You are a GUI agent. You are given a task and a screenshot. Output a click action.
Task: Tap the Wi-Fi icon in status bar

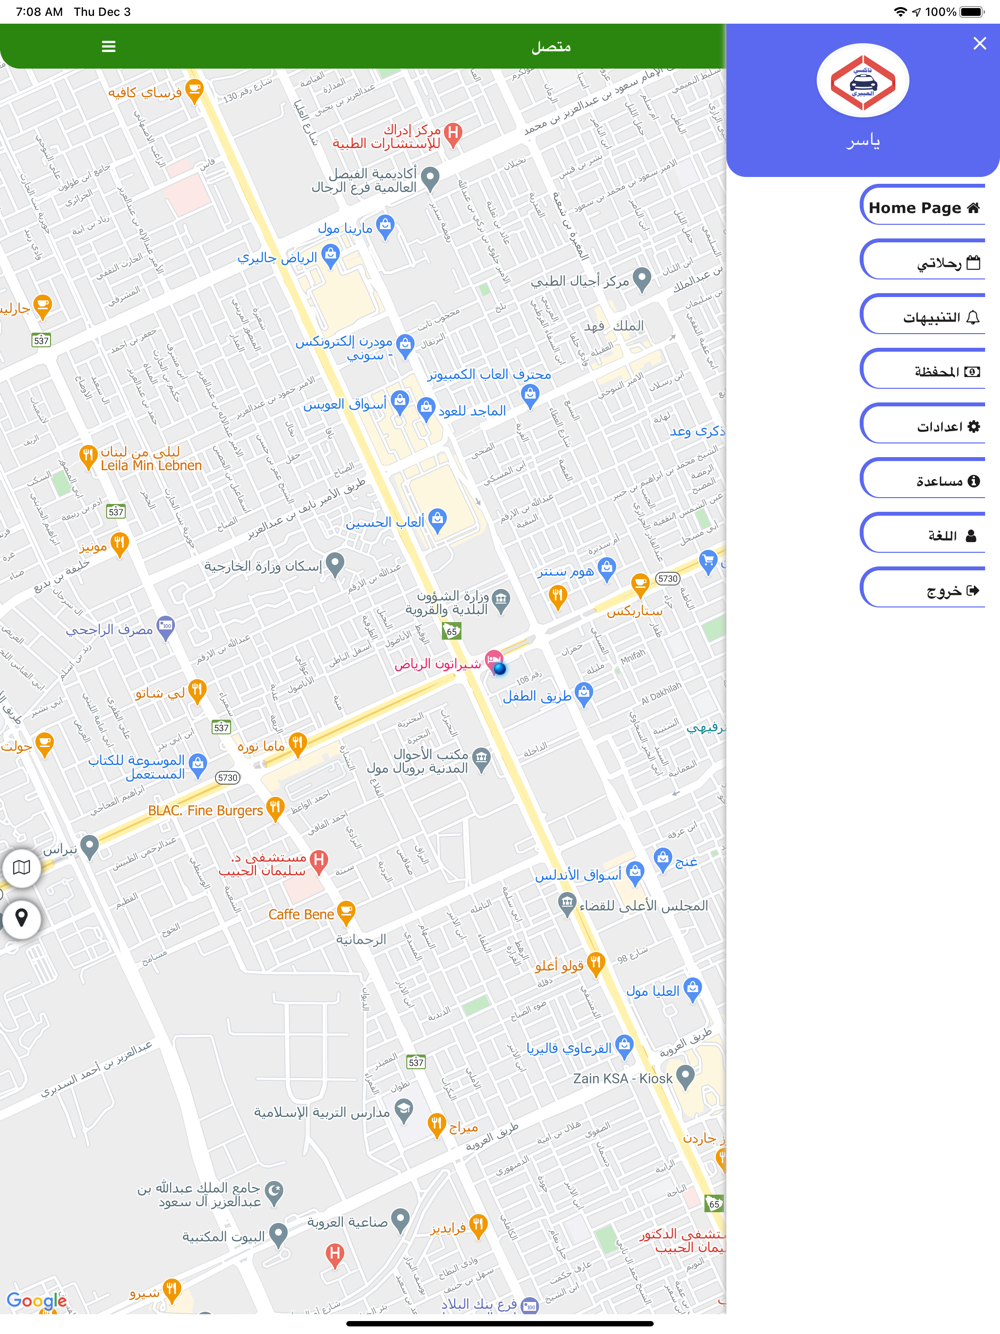(x=900, y=12)
